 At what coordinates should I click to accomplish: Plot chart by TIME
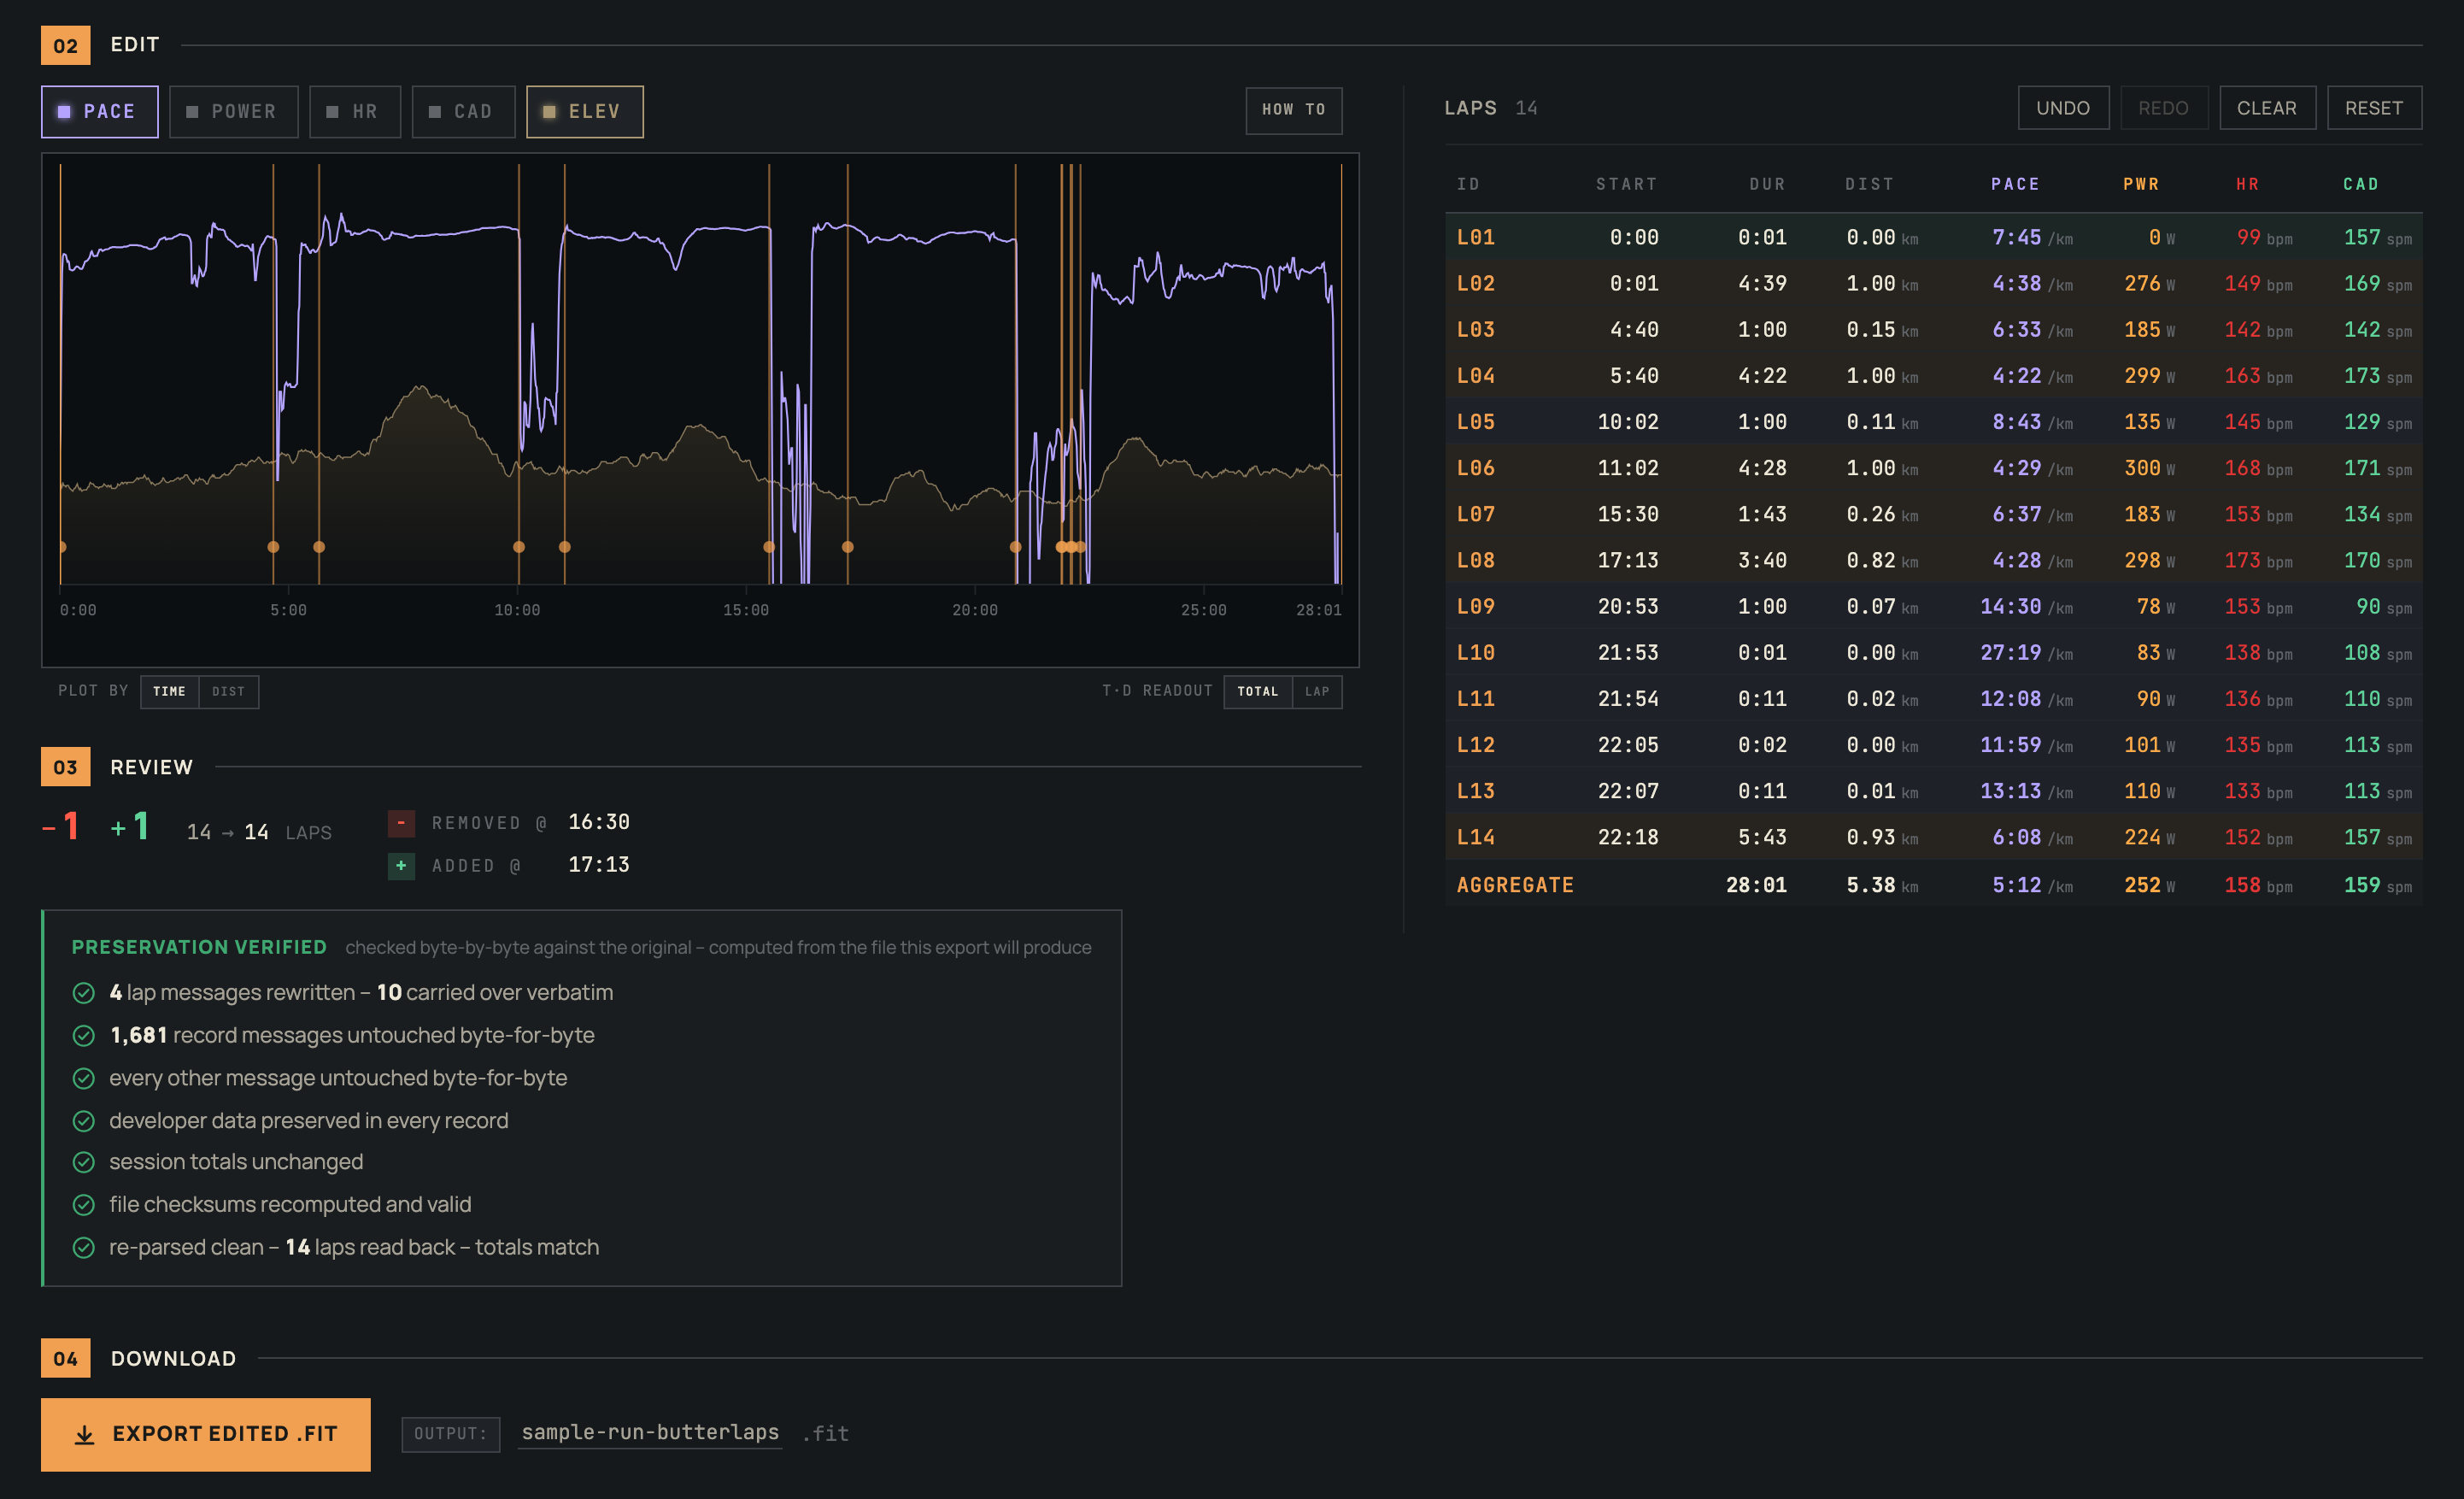click(169, 691)
